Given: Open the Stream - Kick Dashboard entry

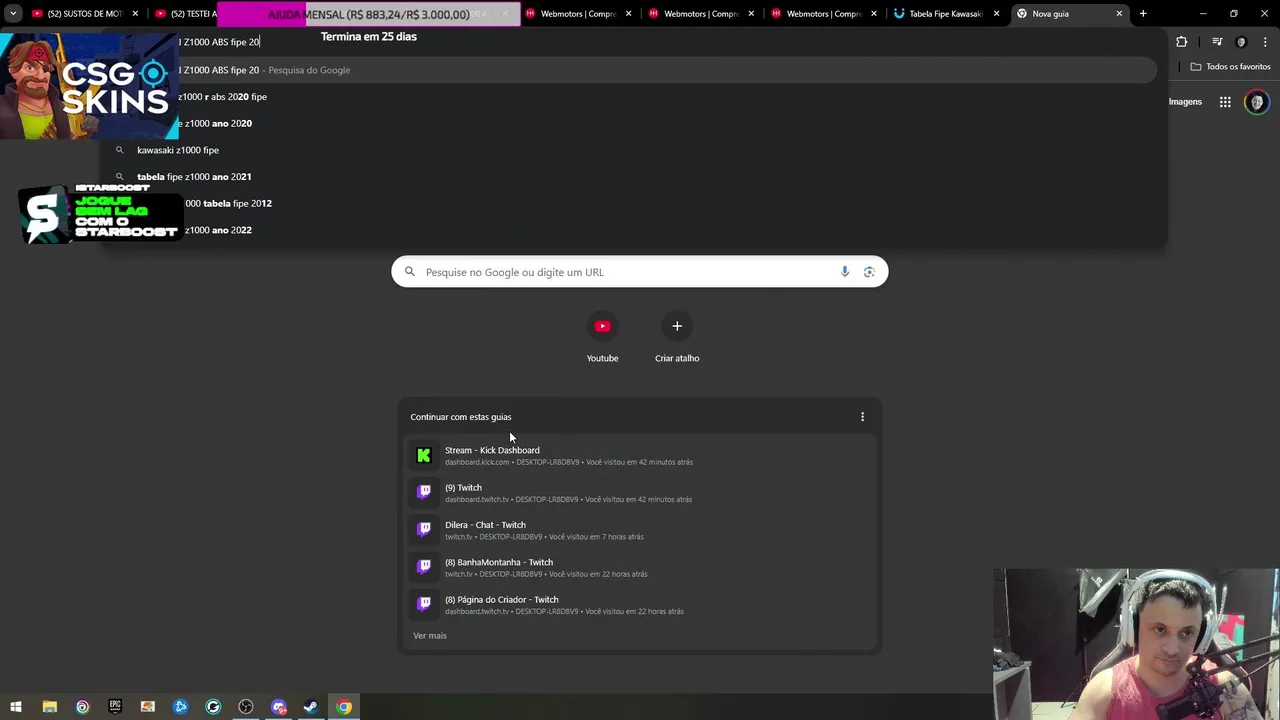Looking at the screenshot, I should [x=640, y=455].
